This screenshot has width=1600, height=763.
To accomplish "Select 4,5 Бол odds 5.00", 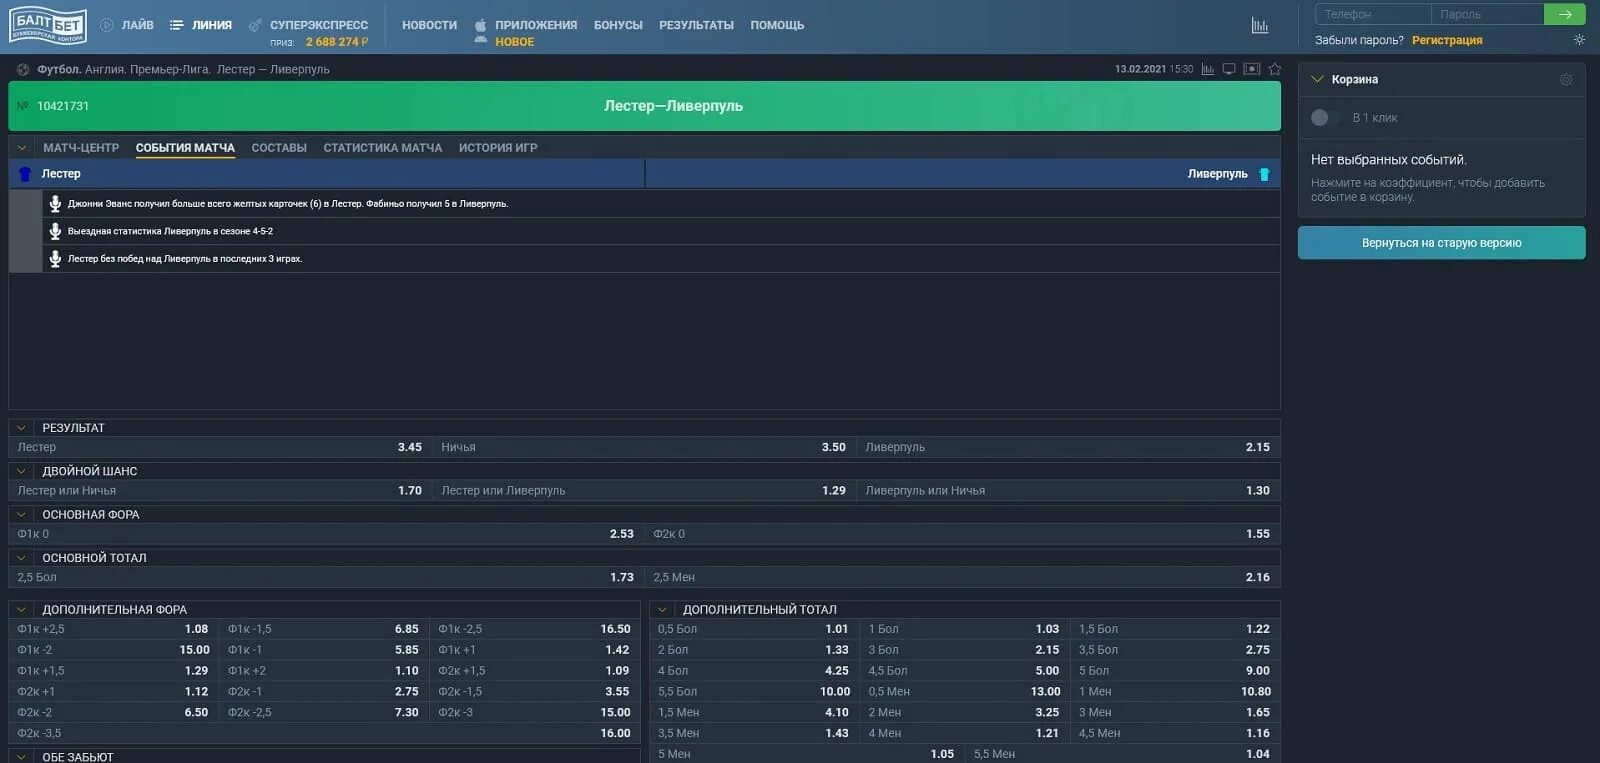I will [964, 671].
